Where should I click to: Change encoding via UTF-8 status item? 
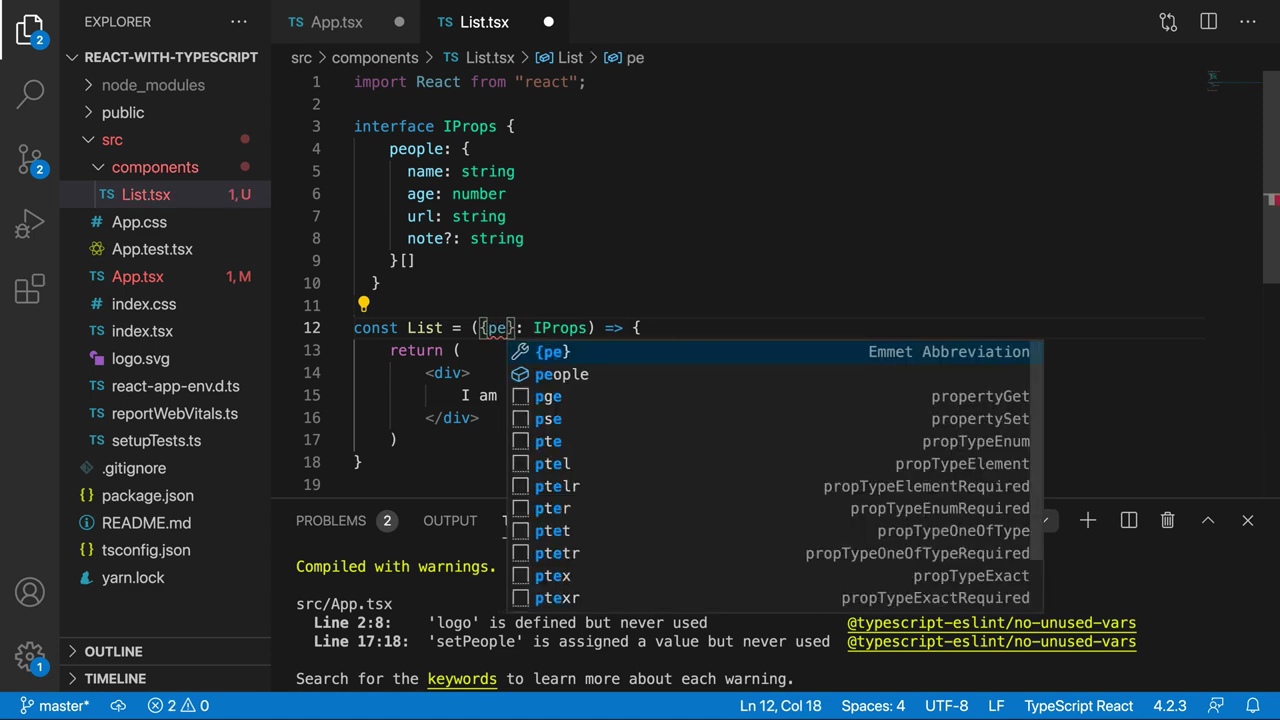pyautogui.click(x=946, y=706)
